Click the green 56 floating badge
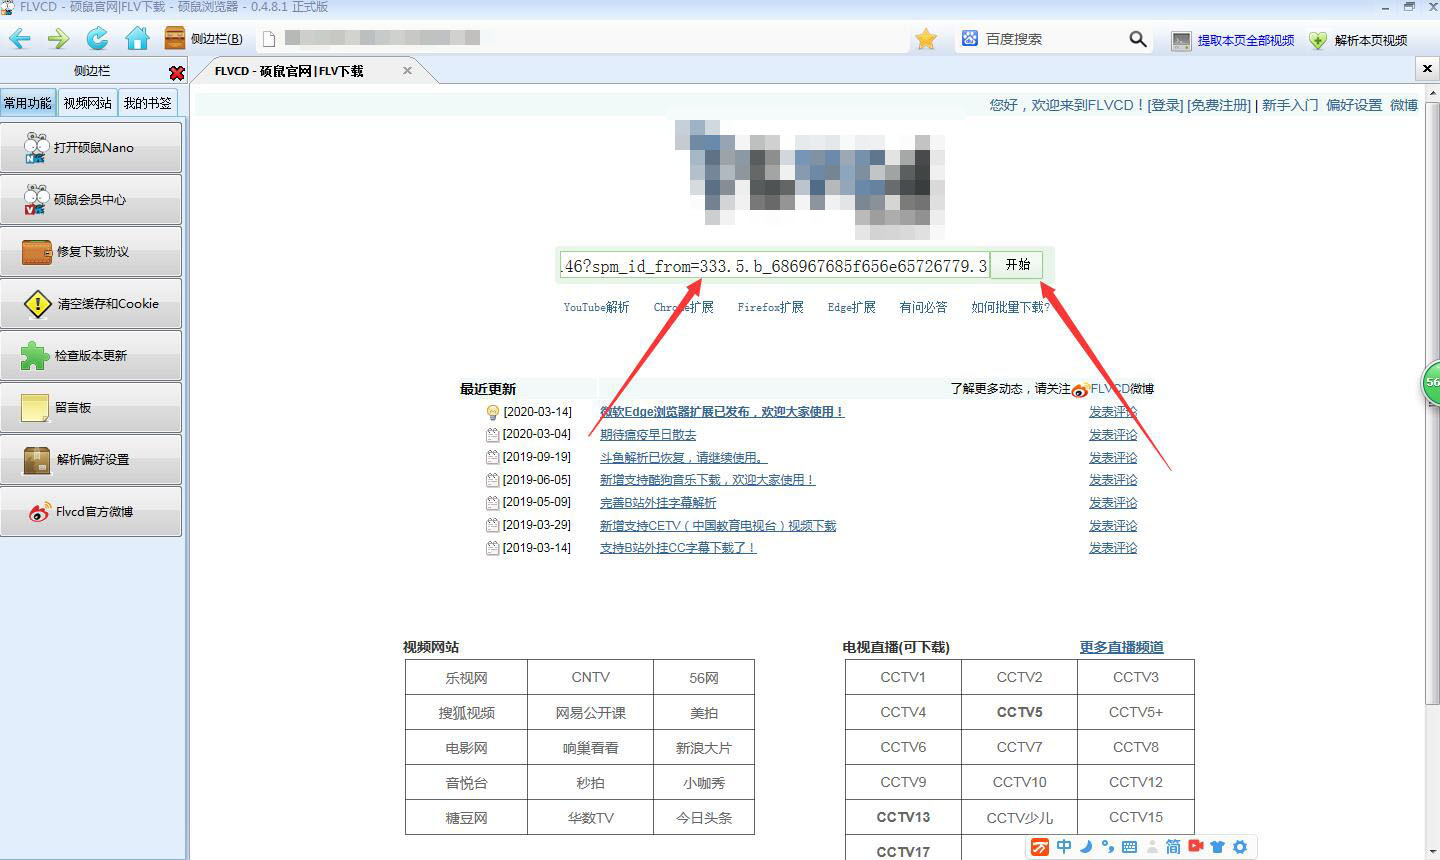Image resolution: width=1440 pixels, height=860 pixels. [x=1432, y=383]
